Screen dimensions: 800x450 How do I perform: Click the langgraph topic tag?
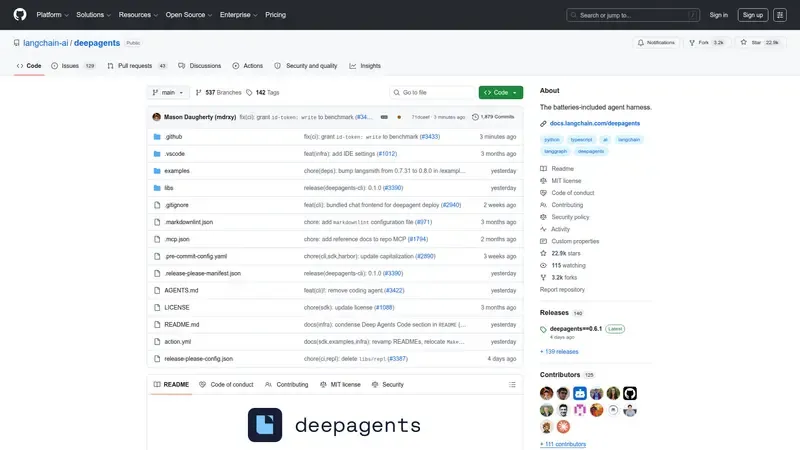pos(556,151)
